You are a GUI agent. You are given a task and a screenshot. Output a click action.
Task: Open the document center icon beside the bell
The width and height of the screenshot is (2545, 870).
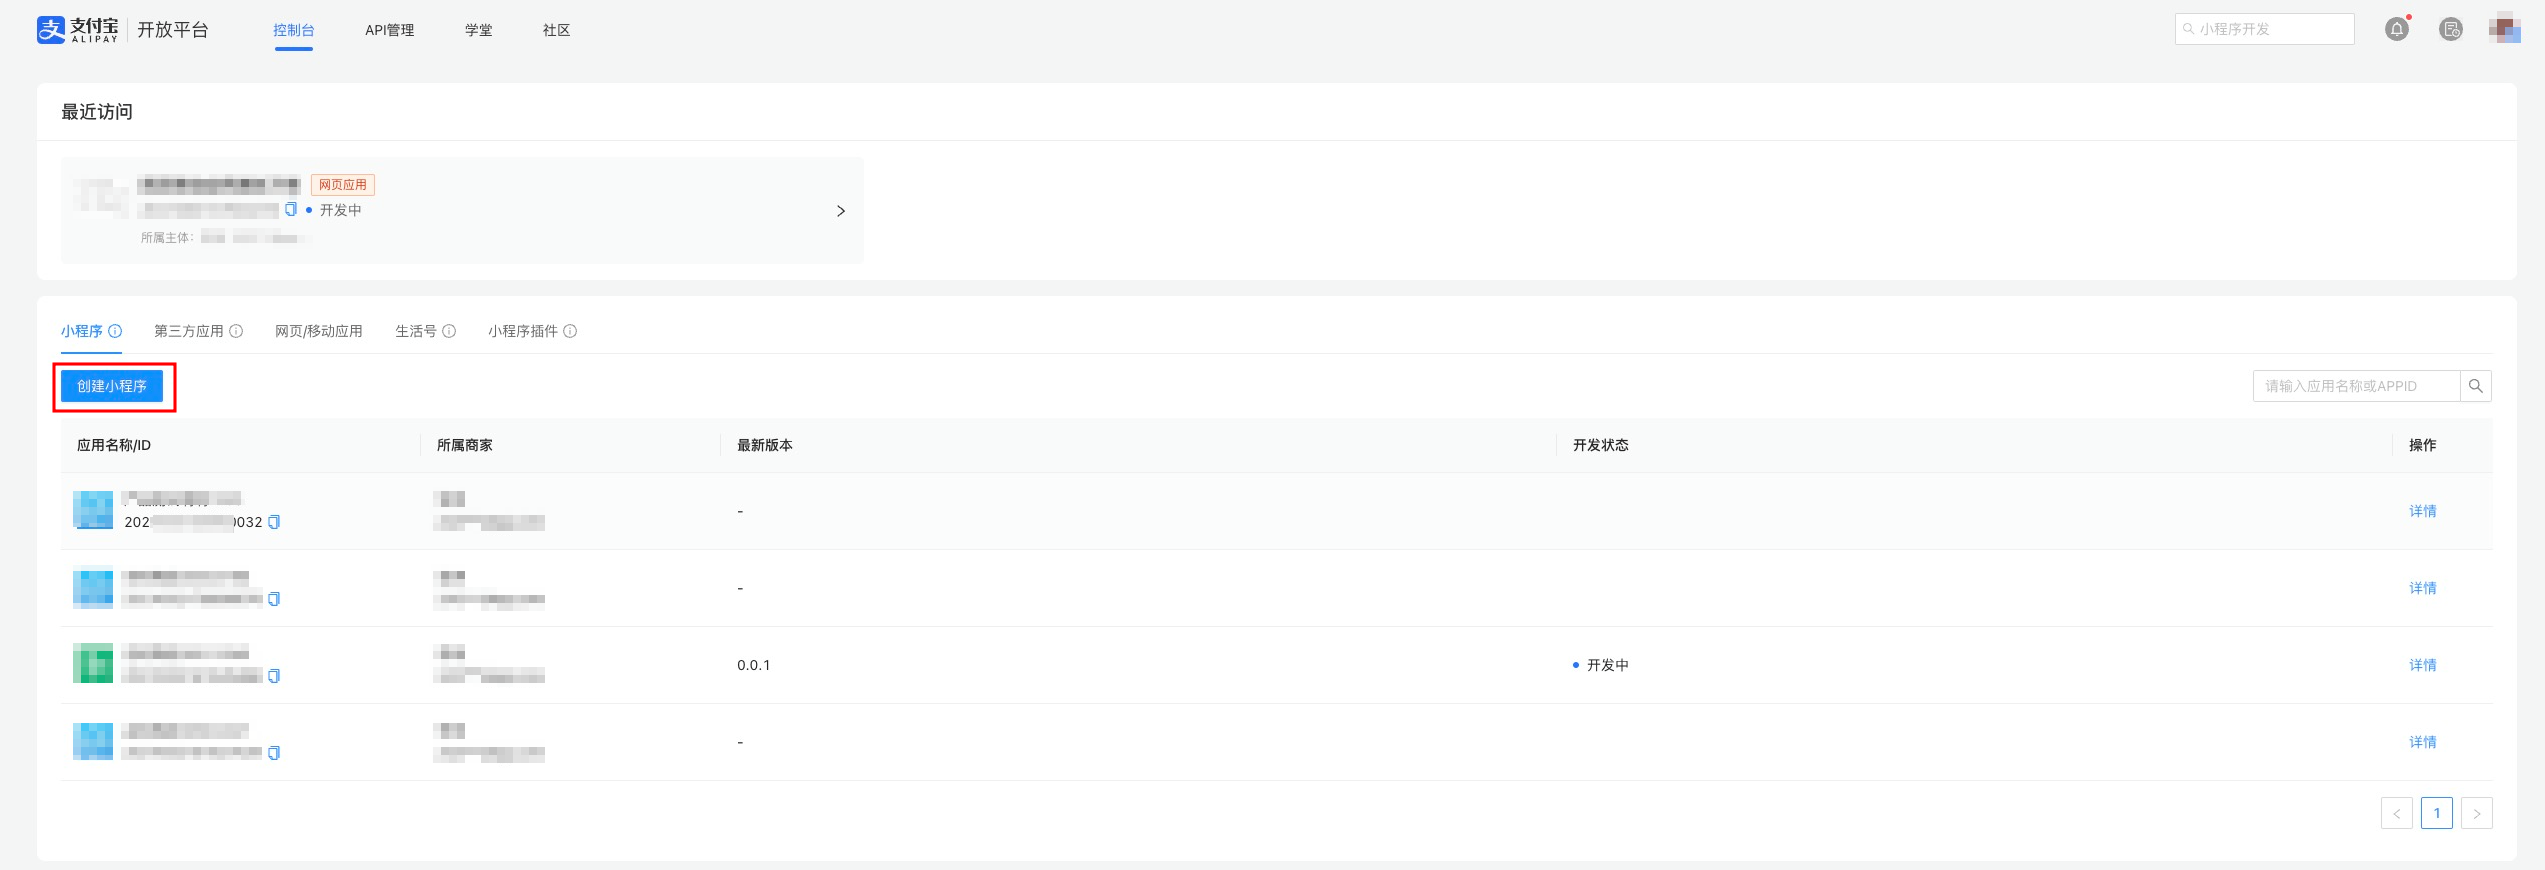pyautogui.click(x=2451, y=30)
